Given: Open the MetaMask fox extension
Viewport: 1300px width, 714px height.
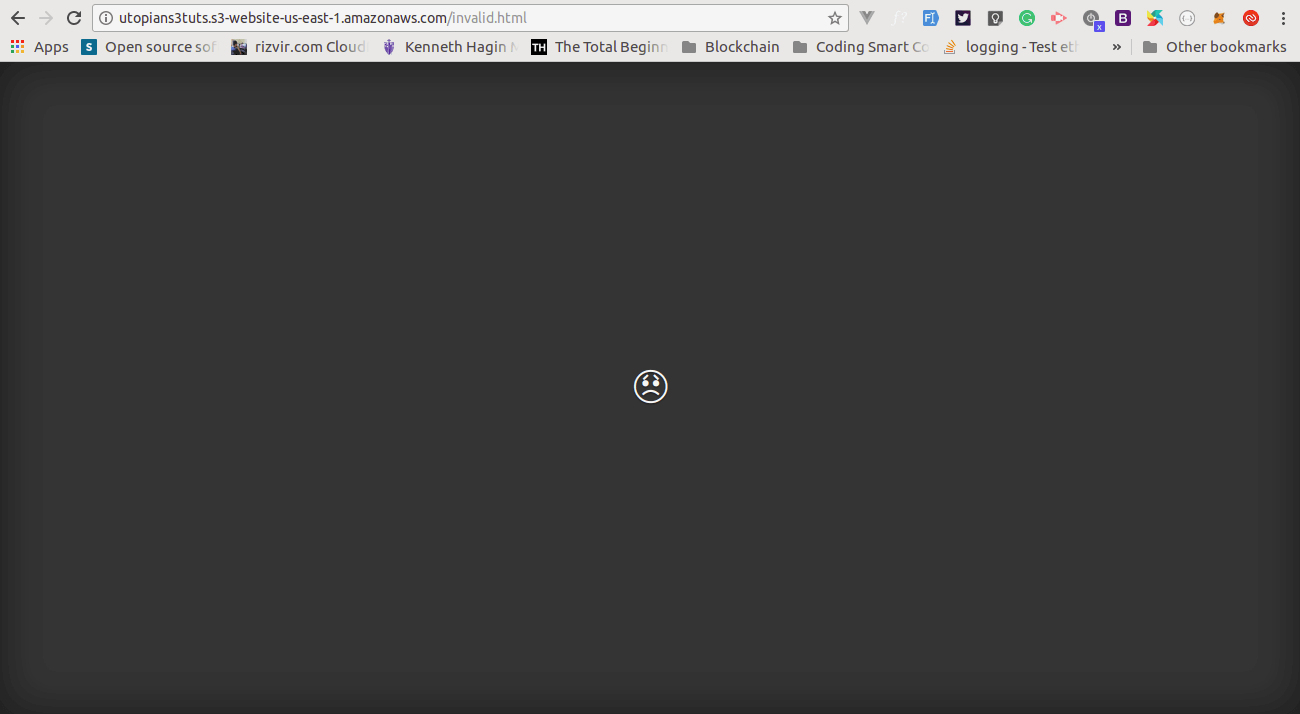Looking at the screenshot, I should pos(1219,18).
